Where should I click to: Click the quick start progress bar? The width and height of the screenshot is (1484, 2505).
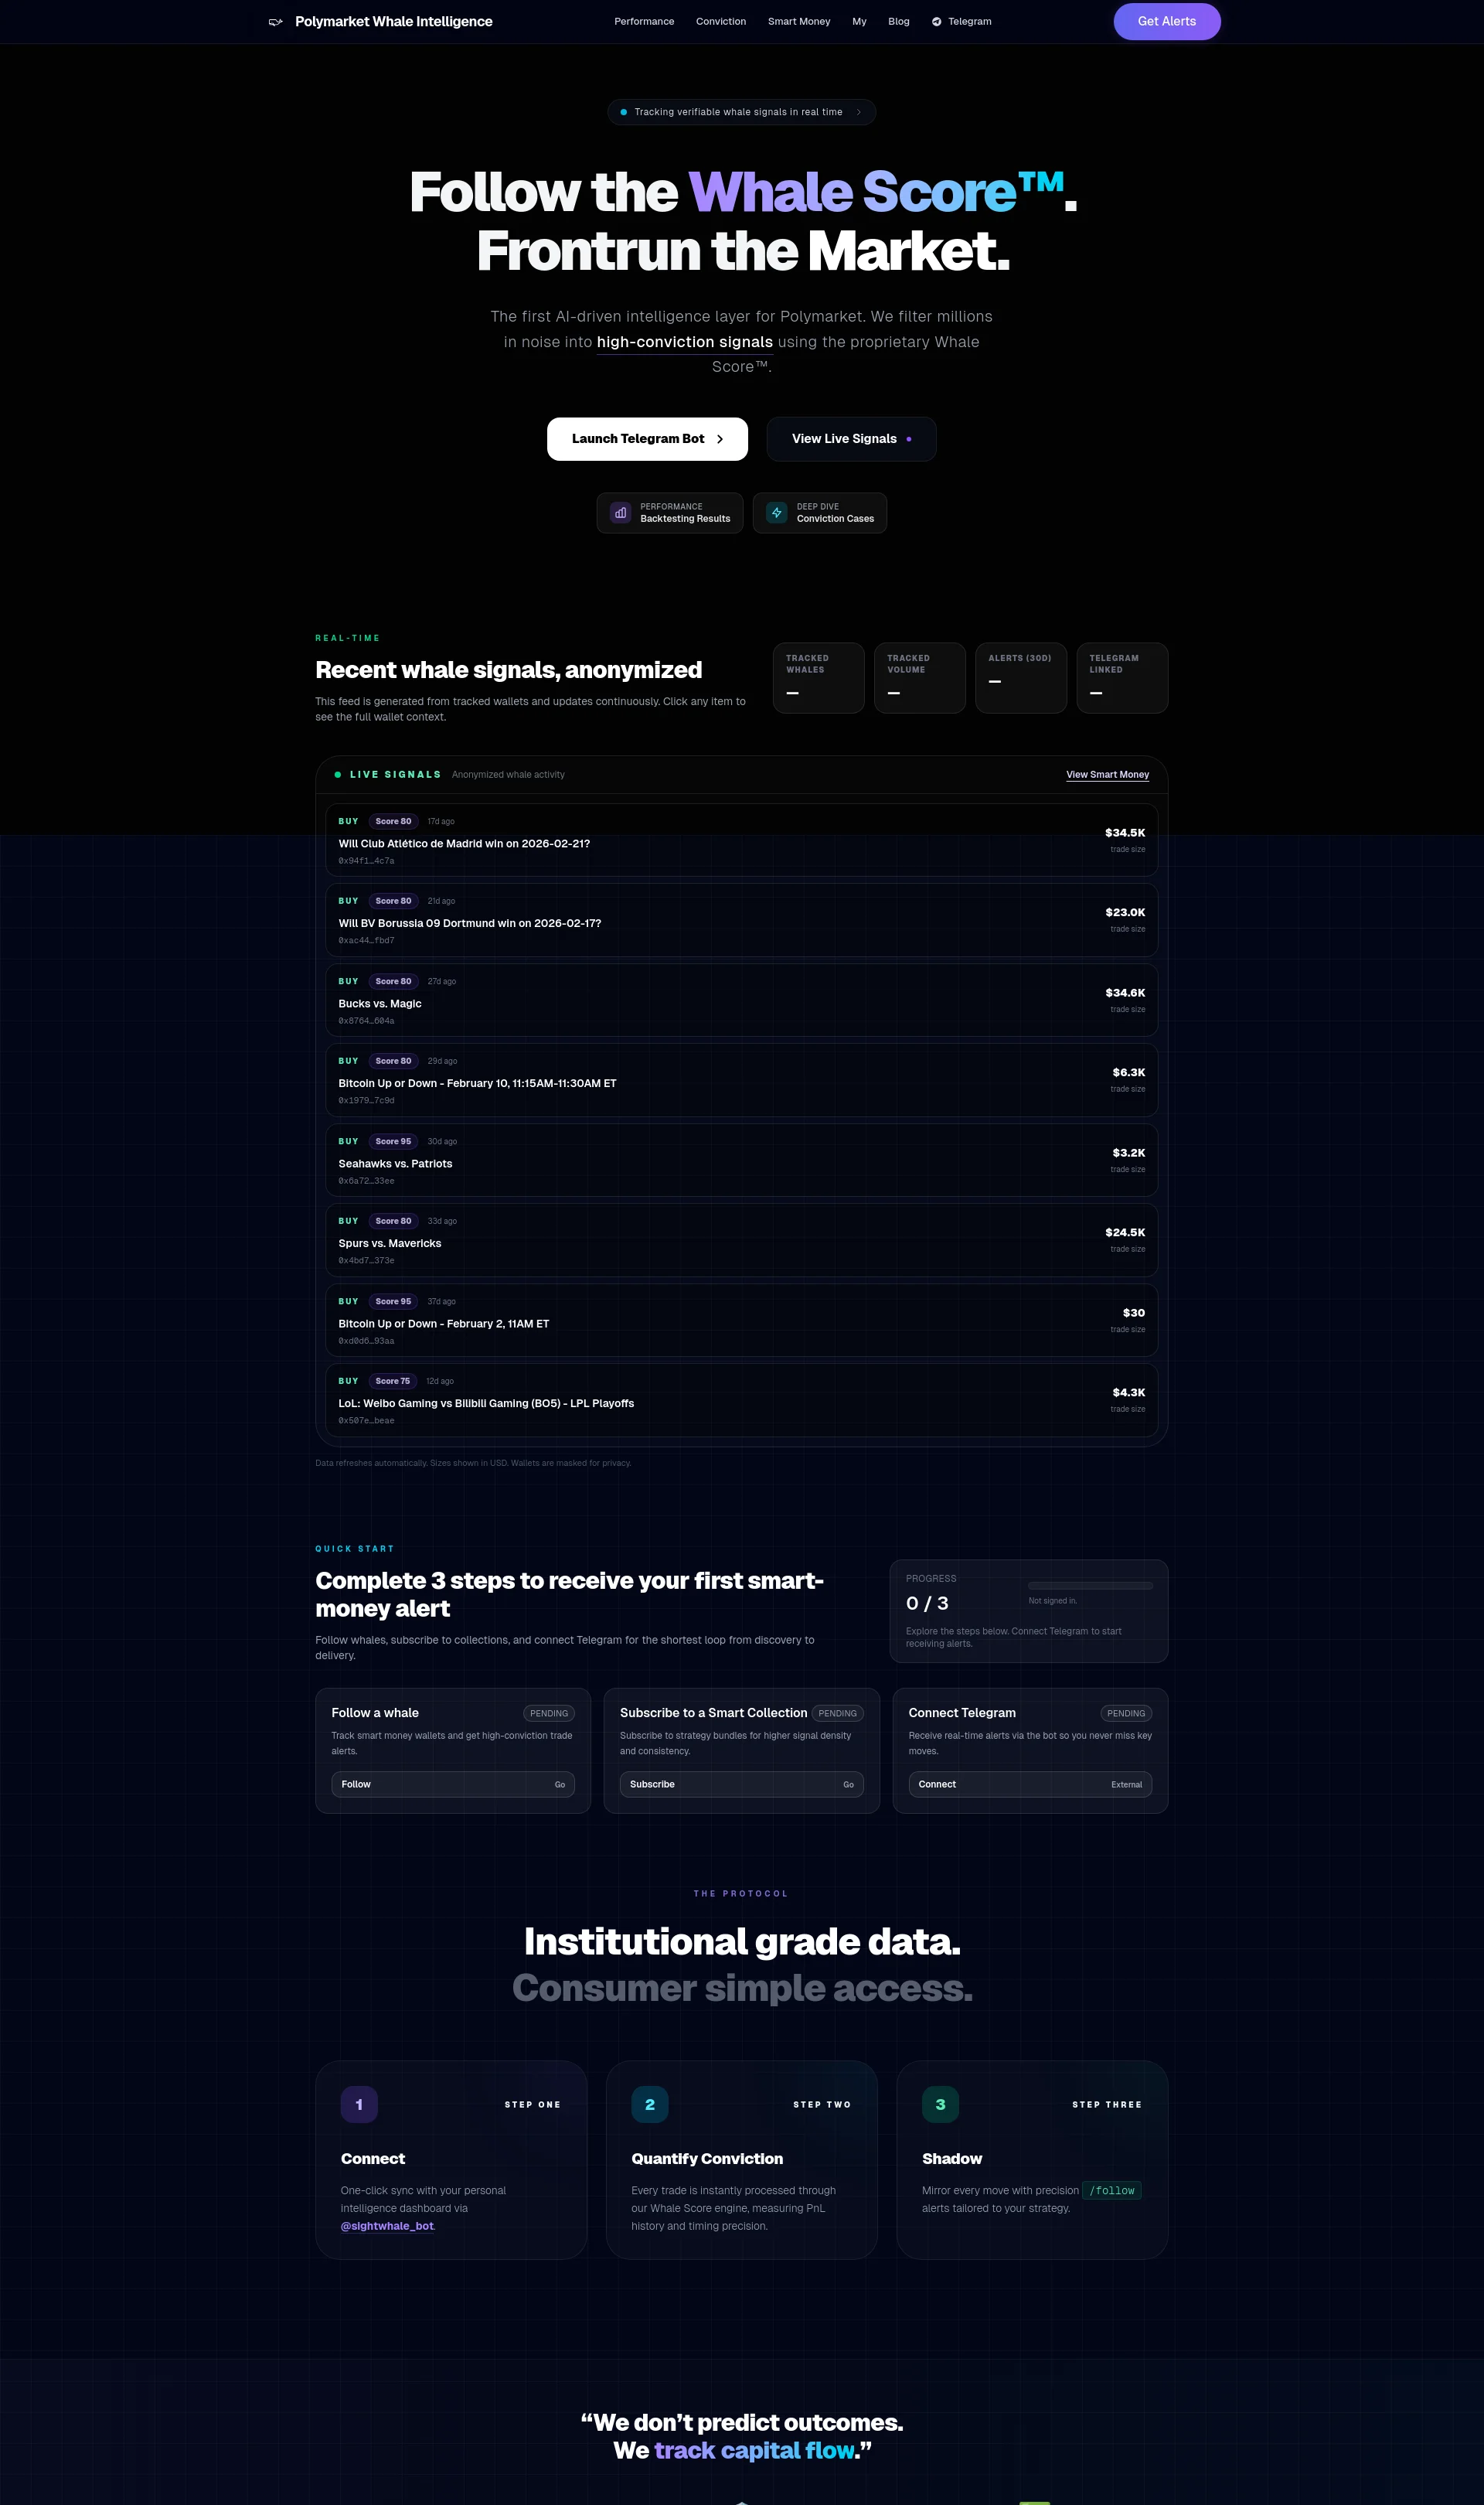coord(1090,1586)
